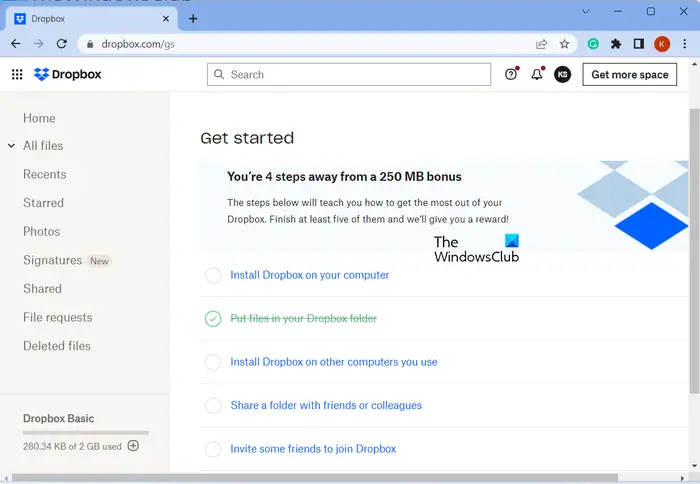Open Signatures in the sidebar
This screenshot has height=484, width=700.
click(x=53, y=260)
